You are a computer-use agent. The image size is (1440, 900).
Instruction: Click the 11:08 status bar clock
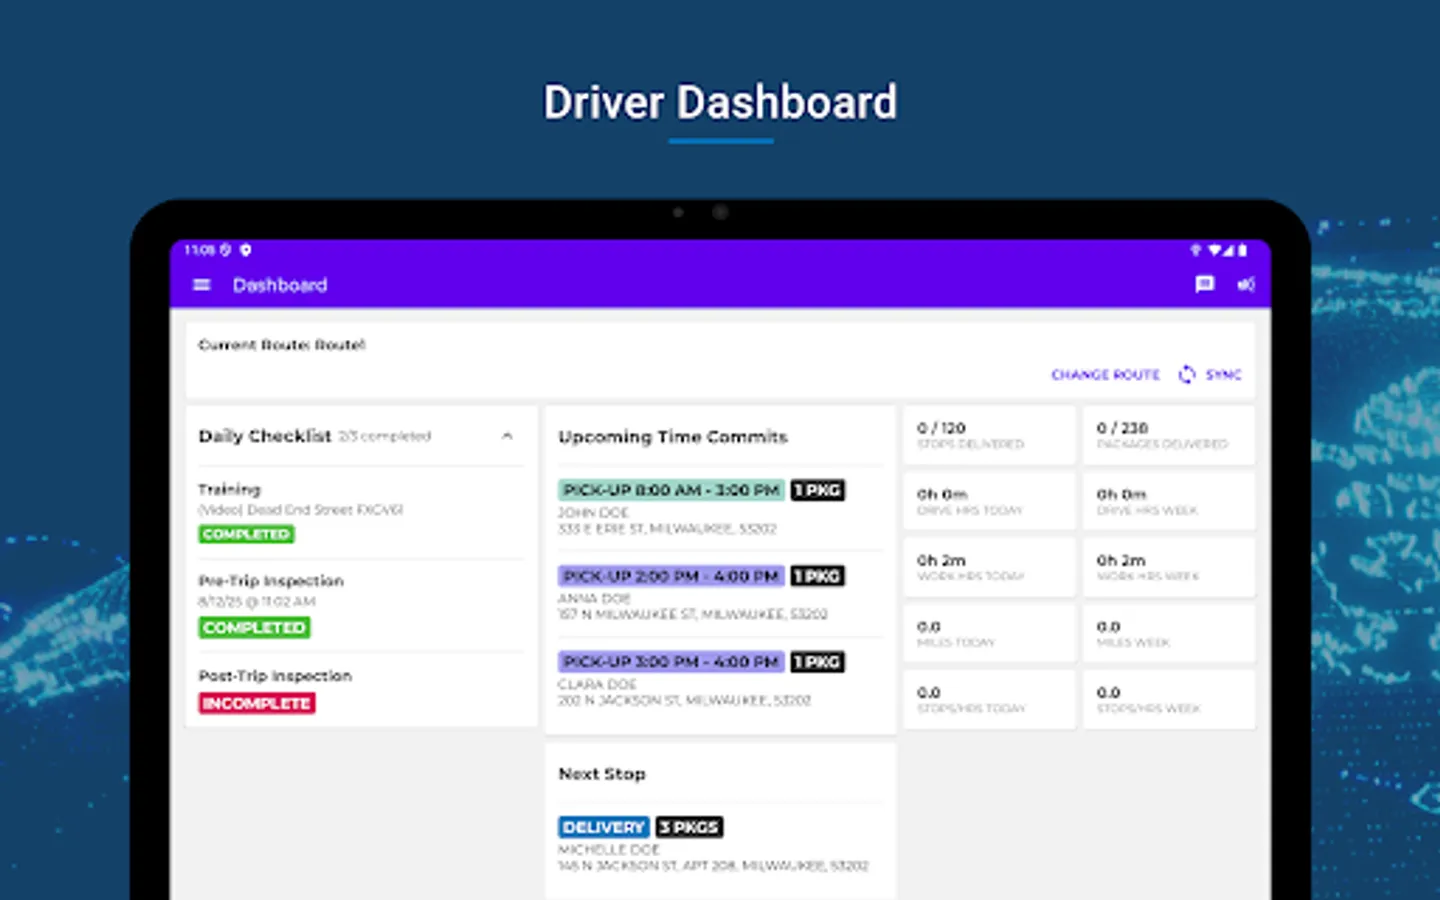[200, 250]
